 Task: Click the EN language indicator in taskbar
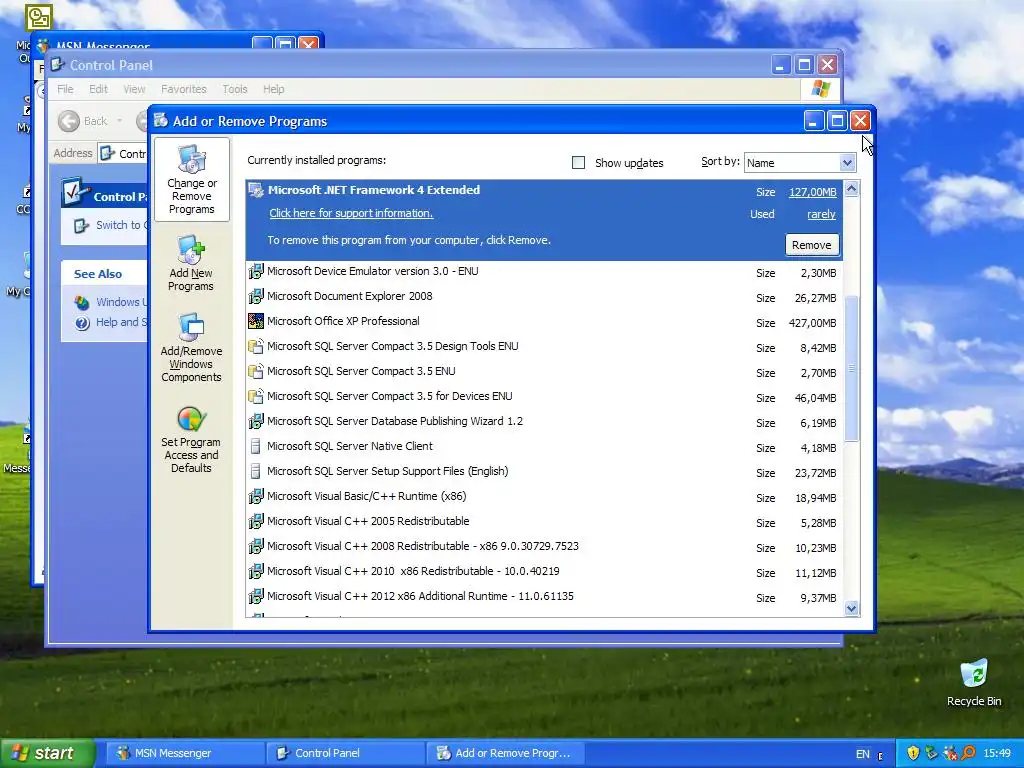tap(863, 754)
